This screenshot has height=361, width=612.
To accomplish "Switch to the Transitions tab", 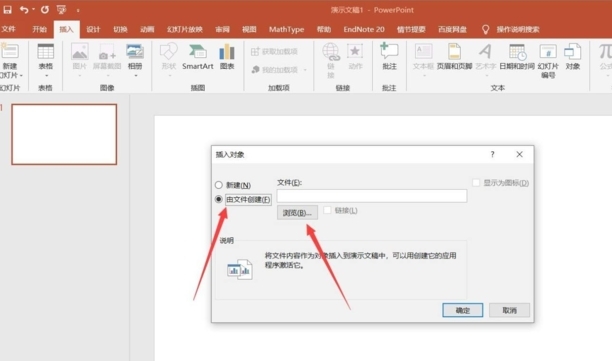I will click(120, 29).
